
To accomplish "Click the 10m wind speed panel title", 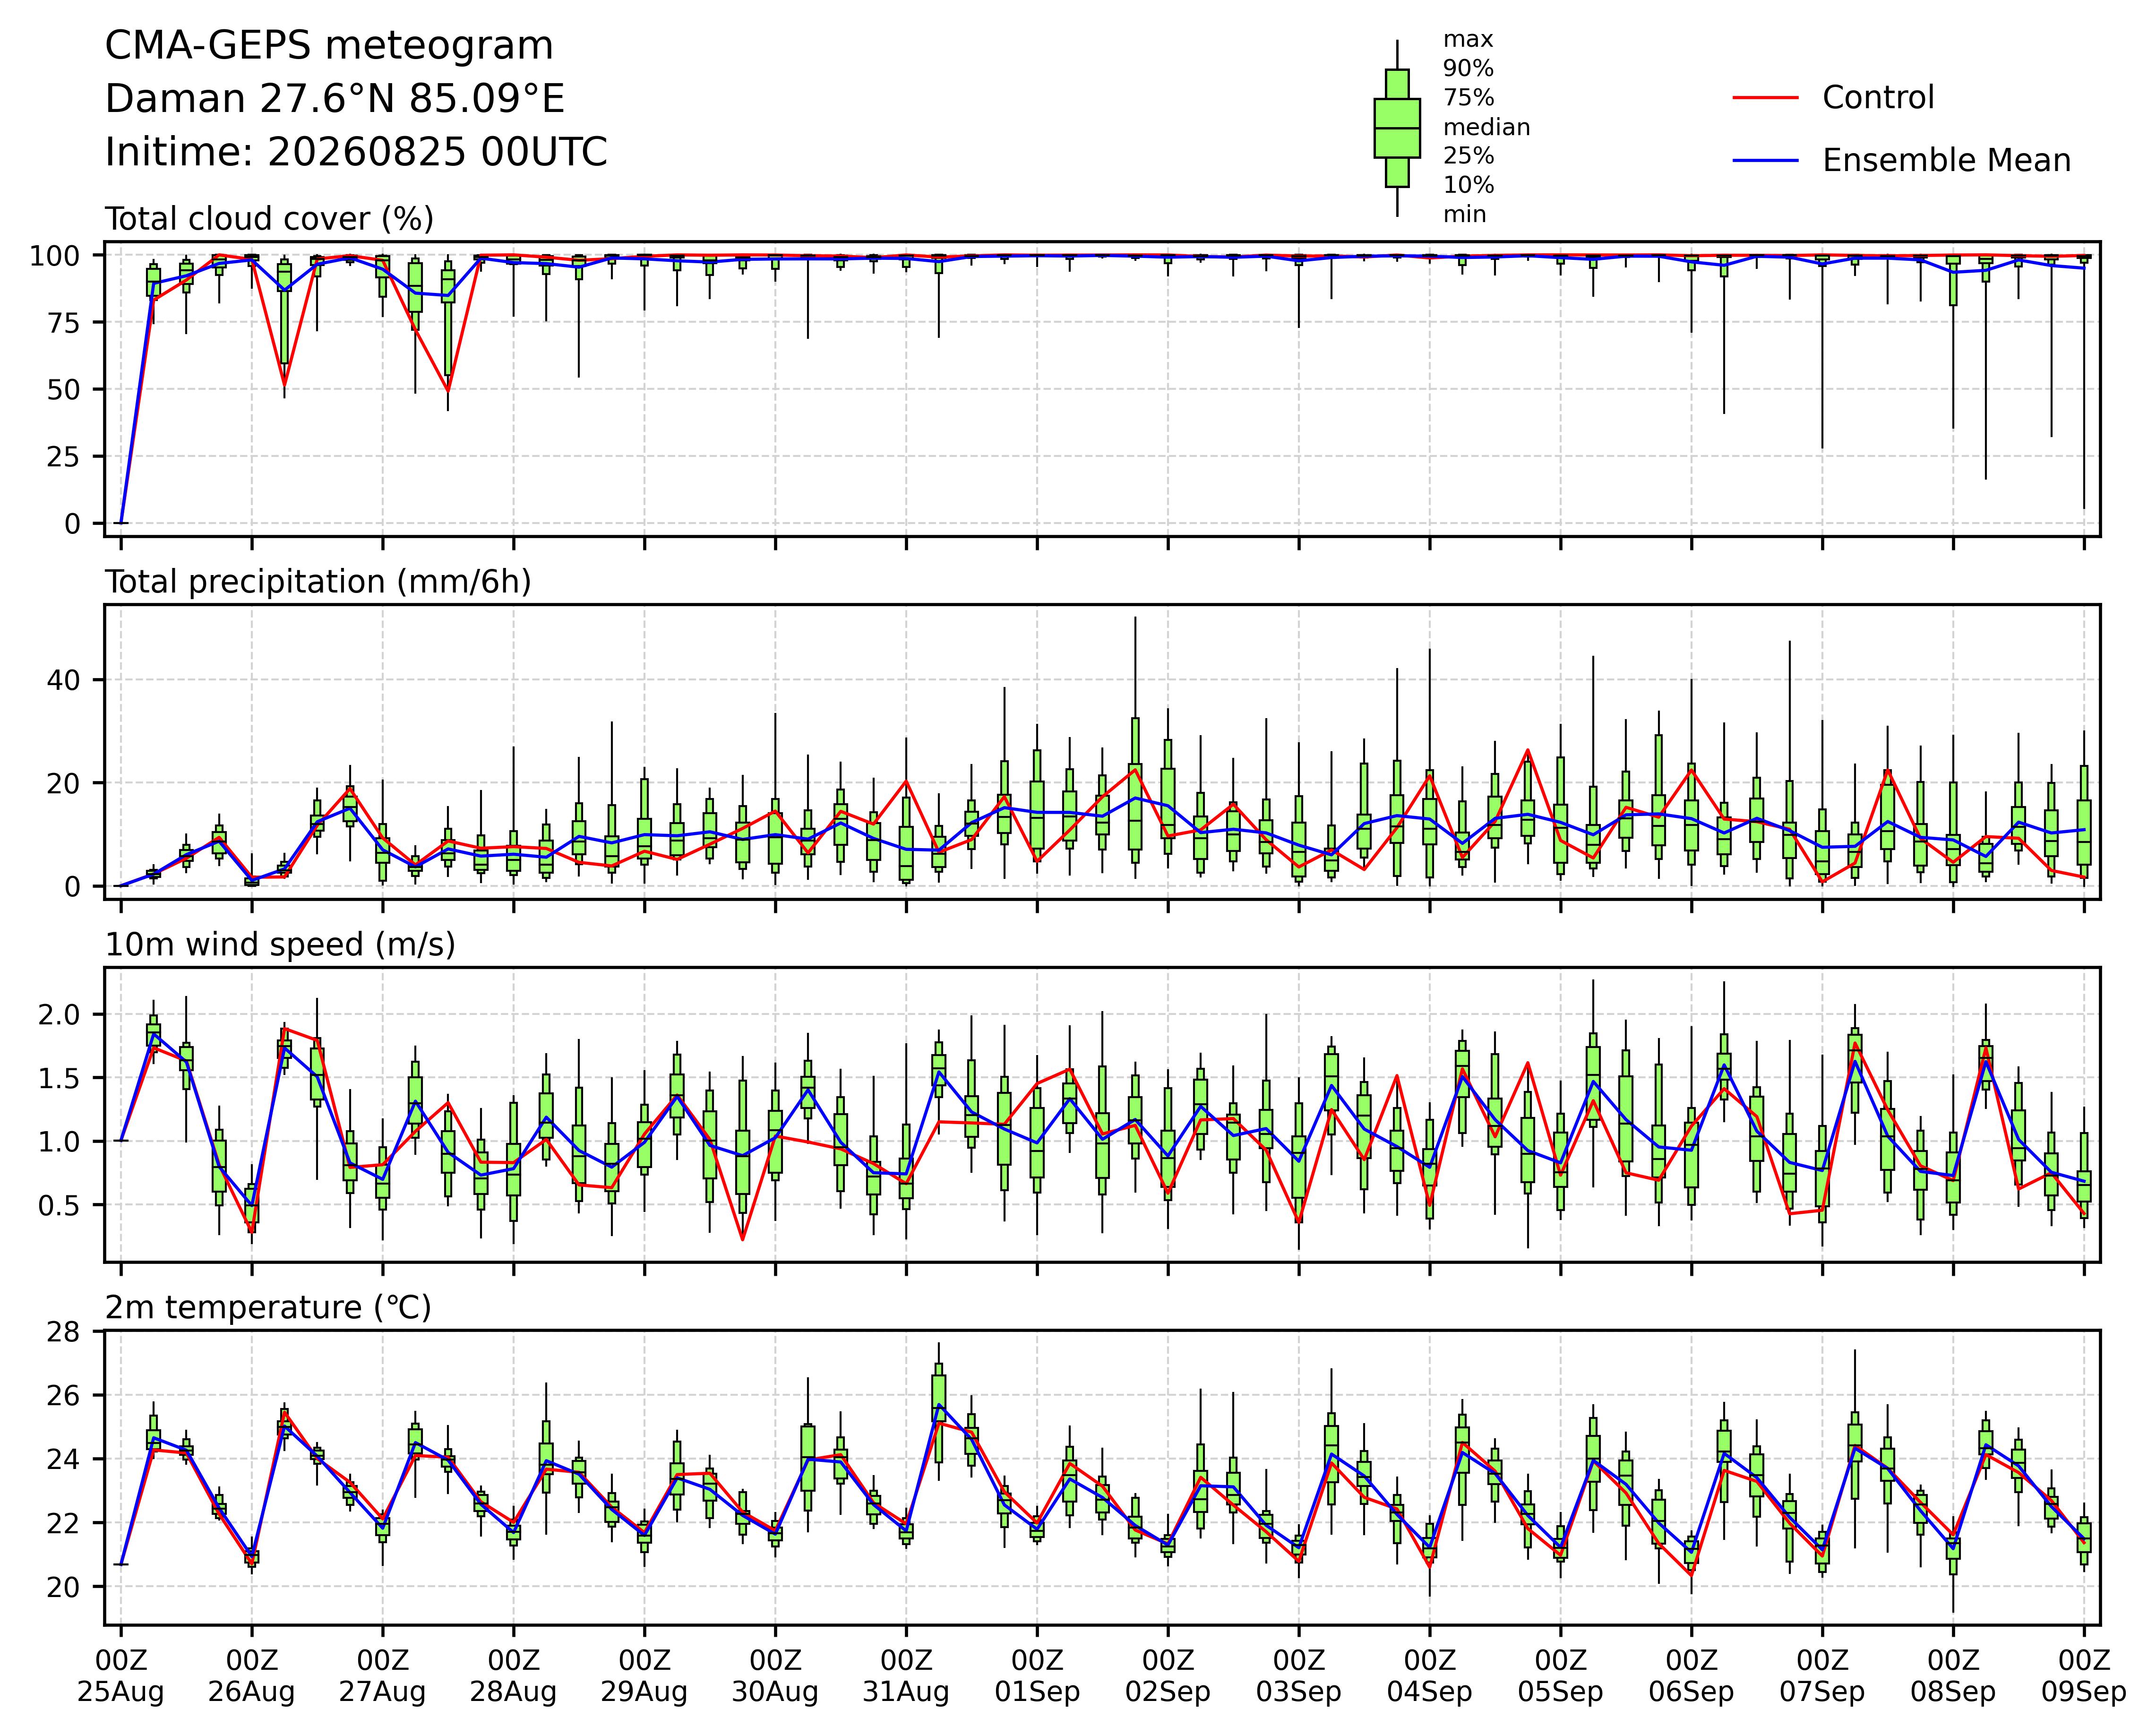I will click(280, 945).
